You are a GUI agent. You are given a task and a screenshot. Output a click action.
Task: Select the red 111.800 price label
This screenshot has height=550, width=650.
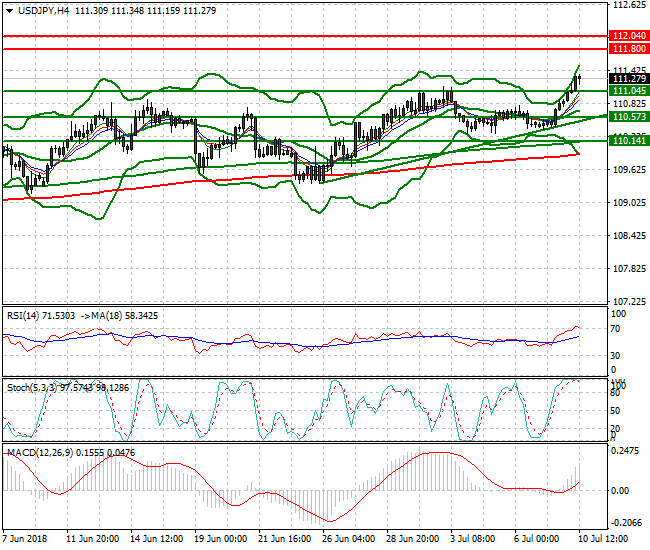pyautogui.click(x=628, y=48)
